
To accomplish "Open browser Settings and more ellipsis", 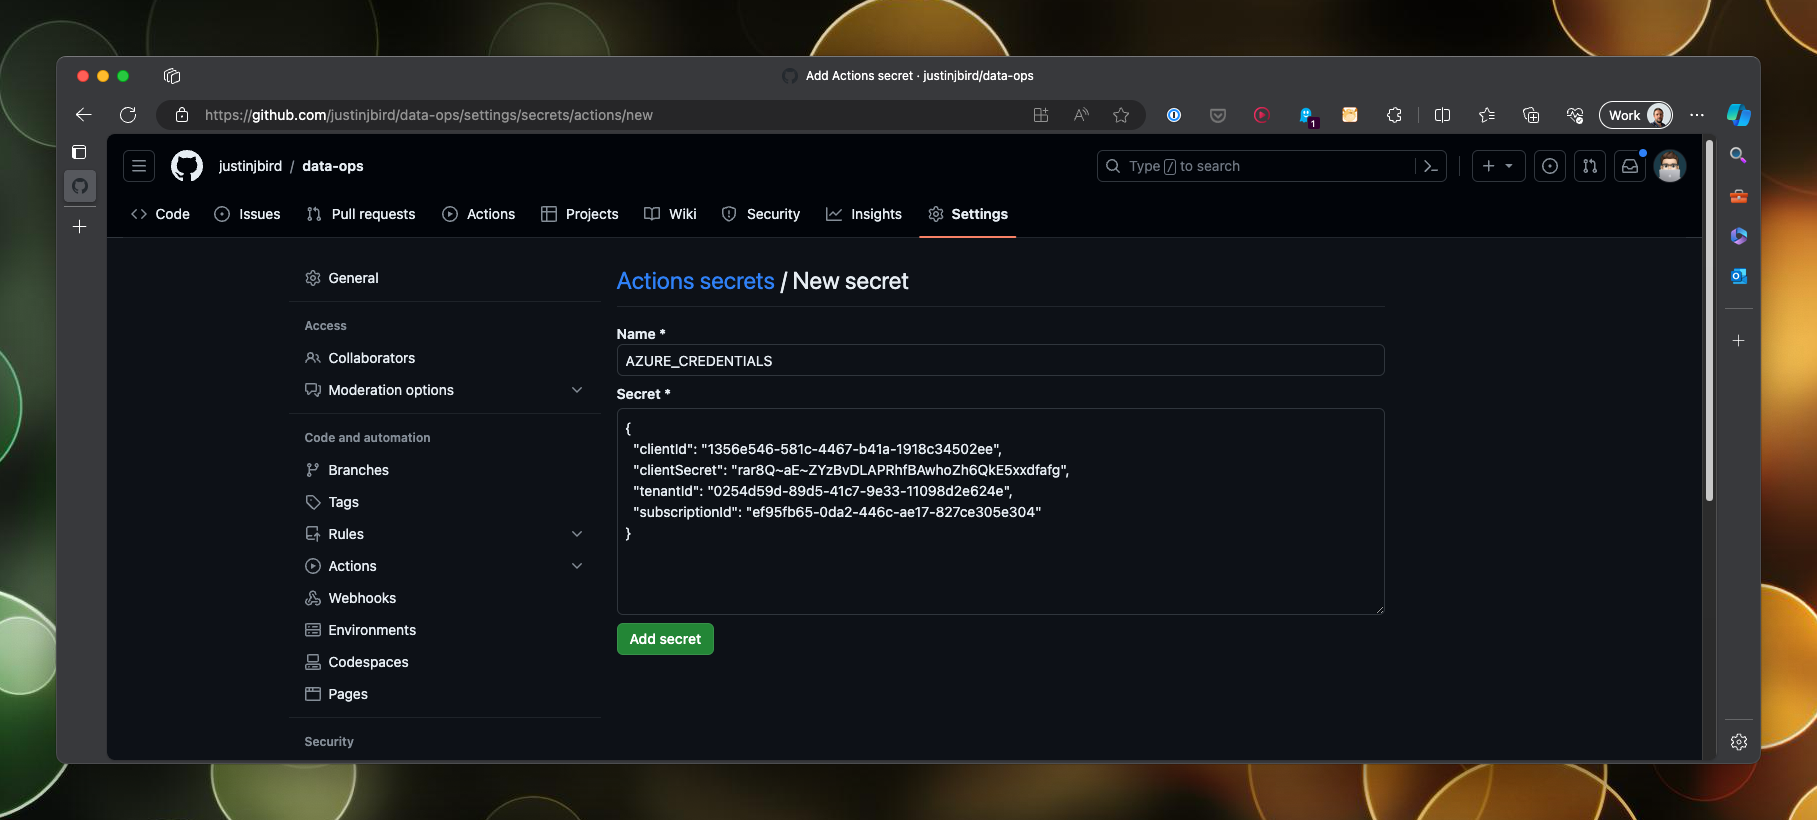I will tap(1697, 115).
